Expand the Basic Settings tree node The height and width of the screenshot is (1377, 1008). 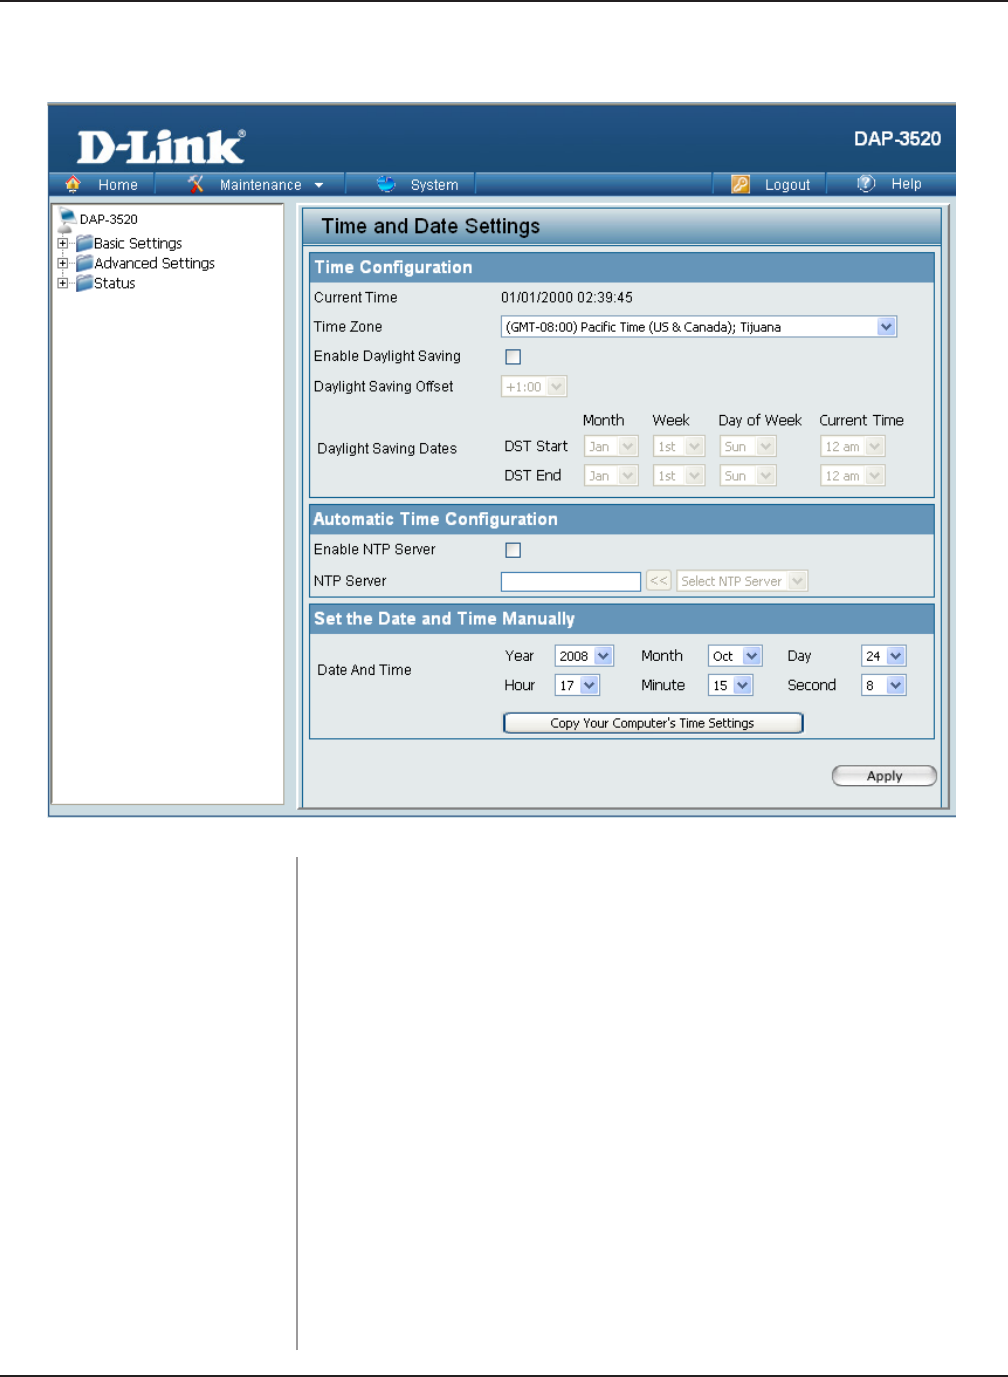63,243
